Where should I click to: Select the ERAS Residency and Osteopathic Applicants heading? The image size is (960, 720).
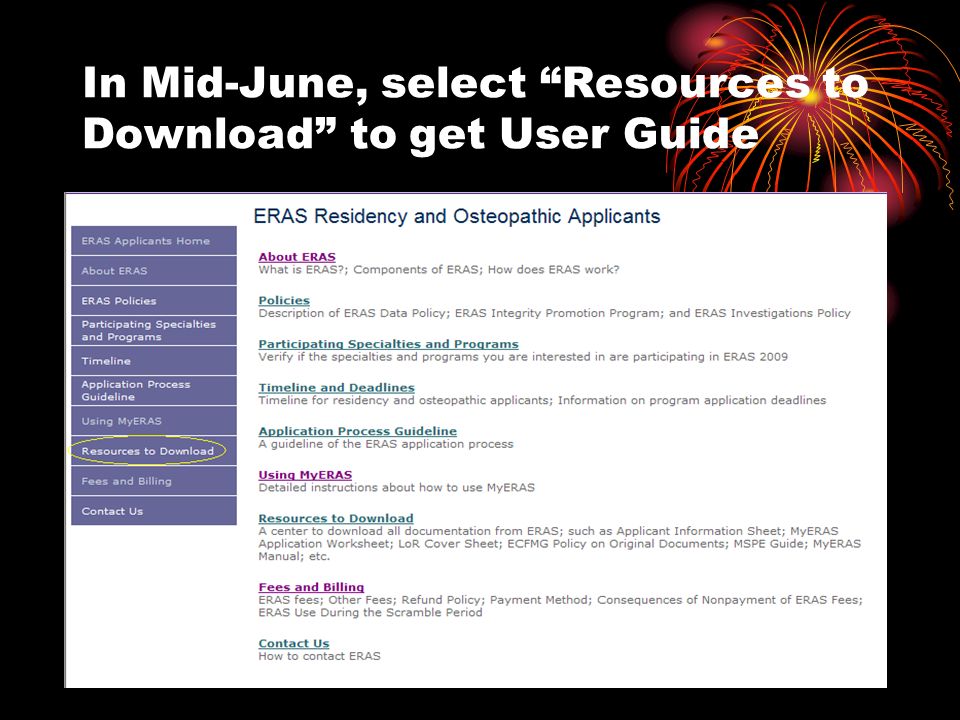(457, 216)
